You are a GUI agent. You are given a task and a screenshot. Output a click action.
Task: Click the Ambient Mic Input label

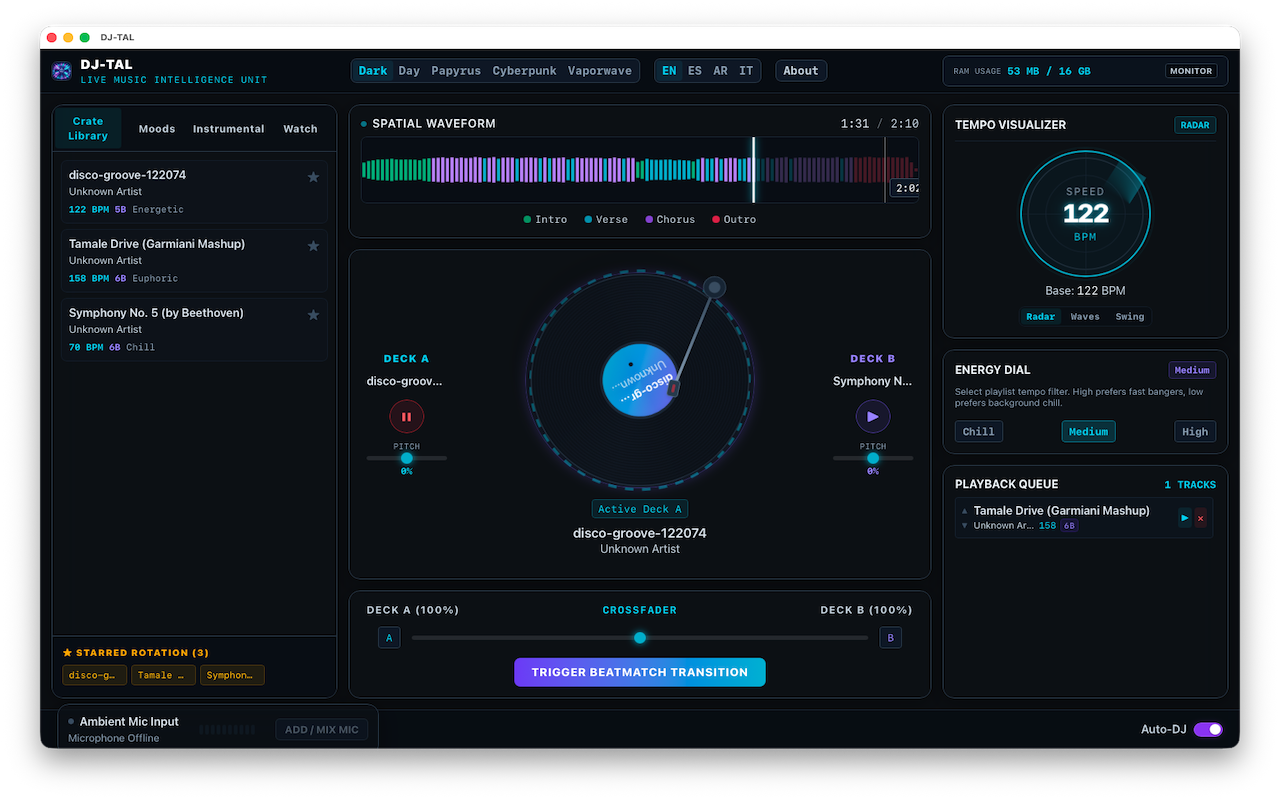[x=129, y=721]
